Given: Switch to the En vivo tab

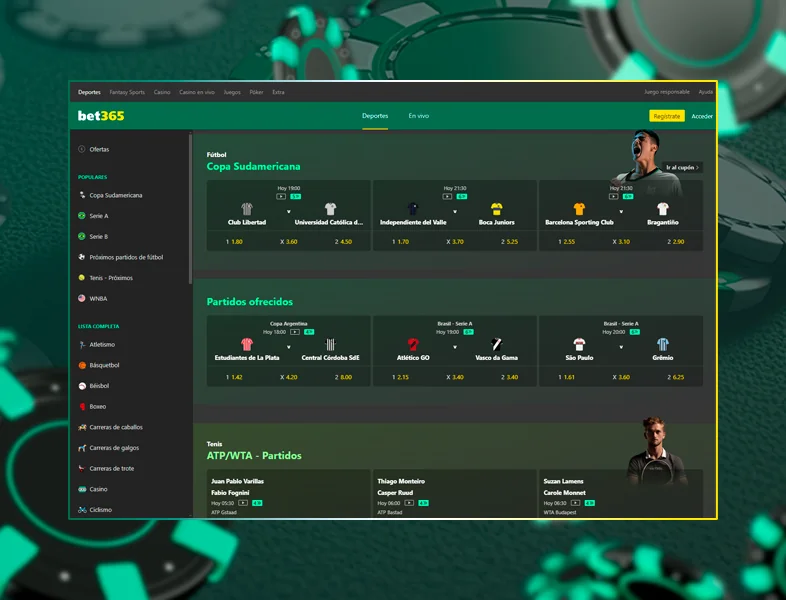Looking at the screenshot, I should point(418,116).
